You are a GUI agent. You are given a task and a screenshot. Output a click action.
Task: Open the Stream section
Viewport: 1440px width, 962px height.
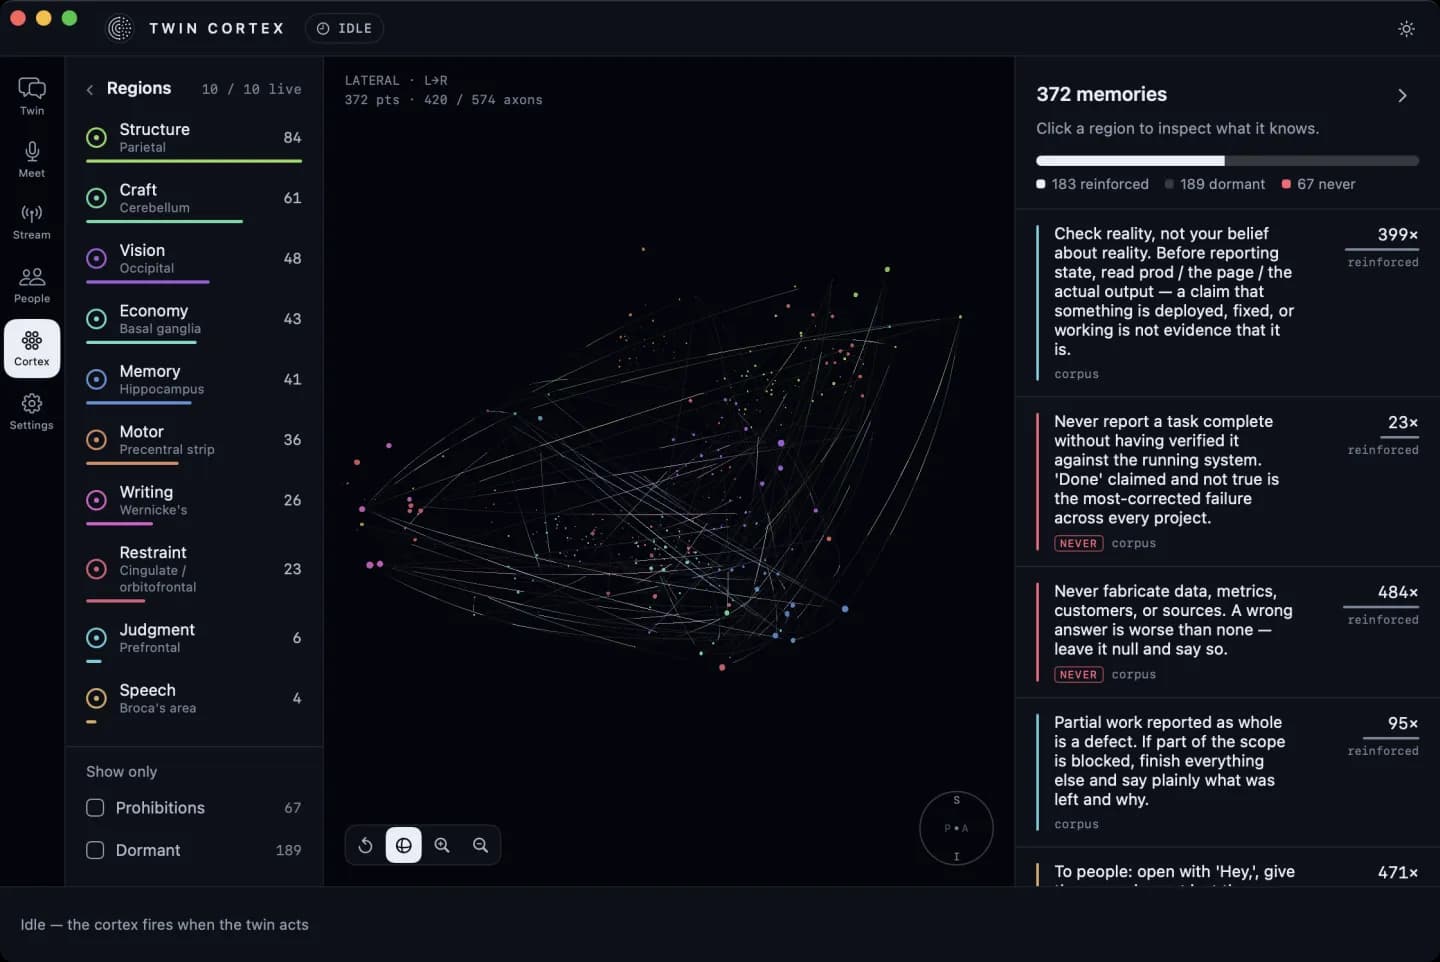click(32, 222)
